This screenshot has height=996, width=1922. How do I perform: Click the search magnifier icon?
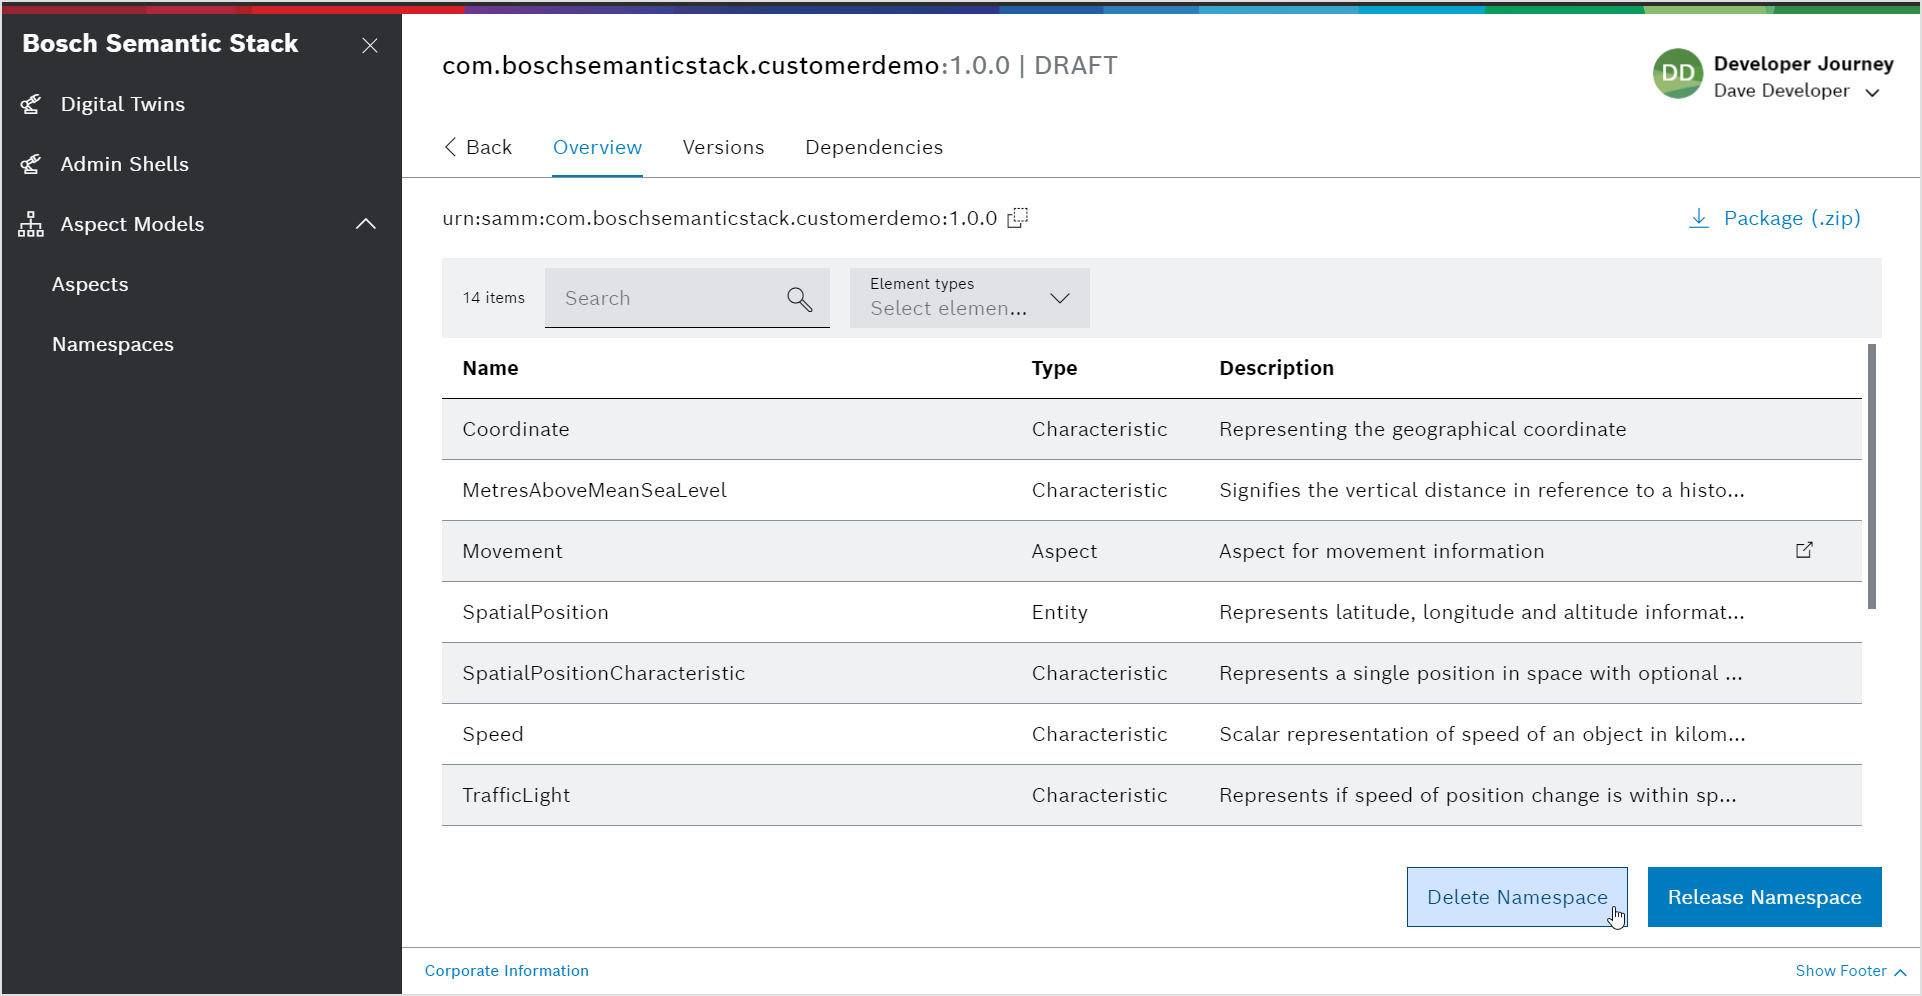point(799,298)
